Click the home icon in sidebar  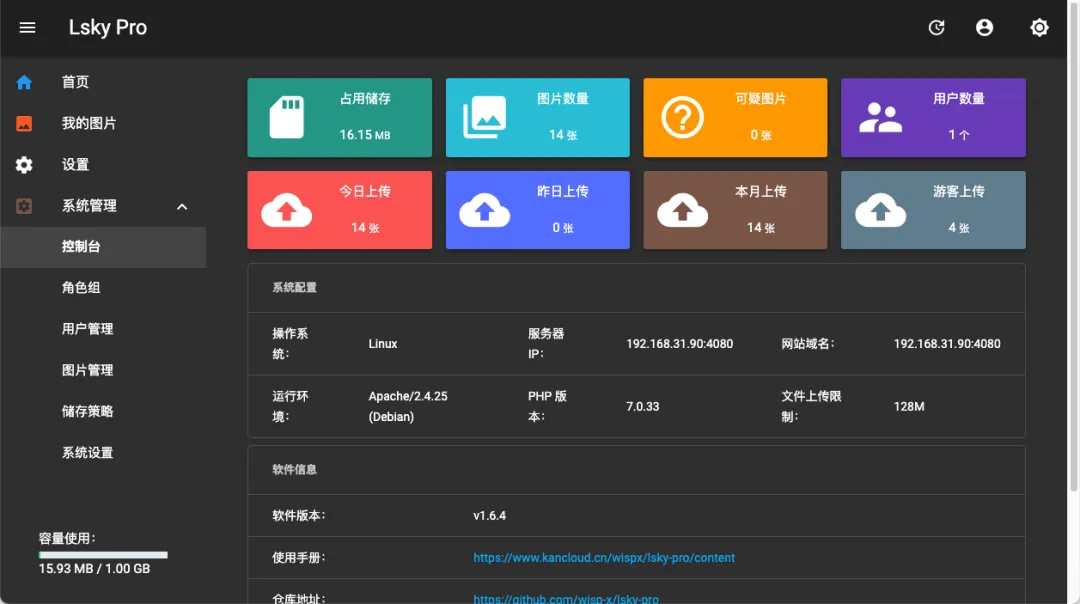pos(24,82)
